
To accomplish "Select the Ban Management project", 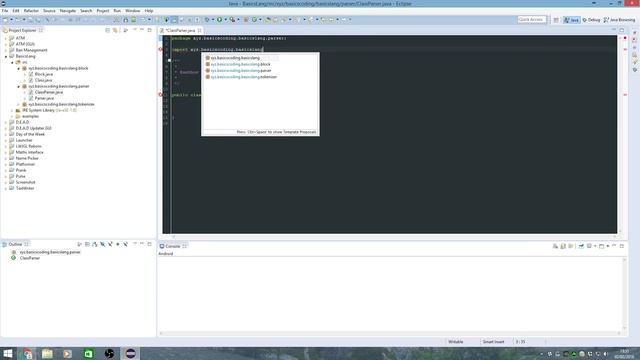I will pos(31,50).
